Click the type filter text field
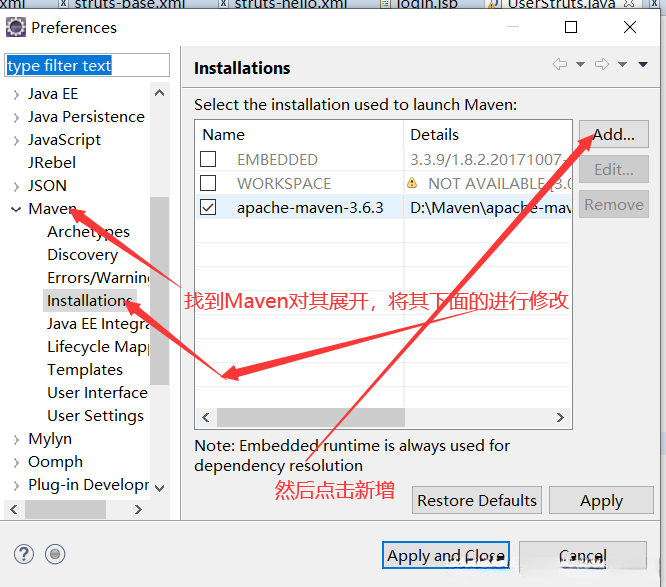 click(87, 65)
